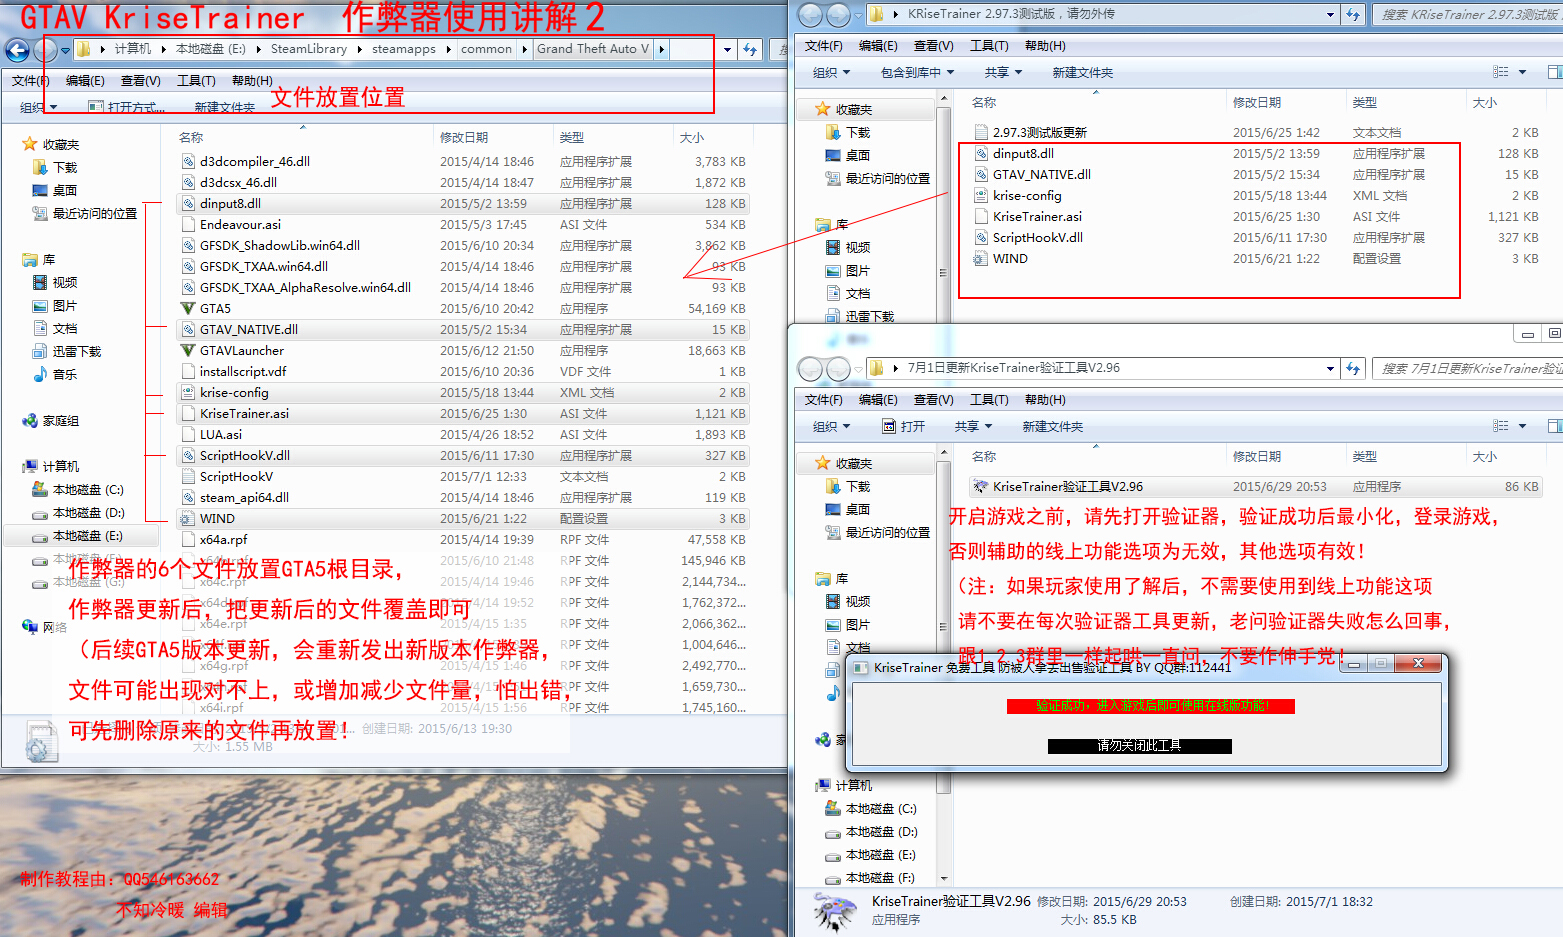Open 最近访问的位置 in the Grand Theft Auto V window sidebar
1563x937 pixels.
click(95, 213)
